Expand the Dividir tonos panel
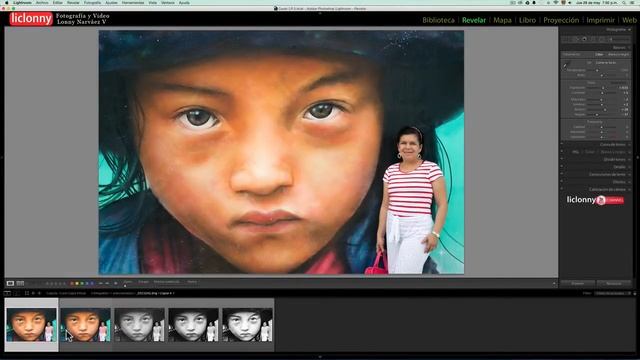Image resolution: width=640 pixels, height=360 pixels. pyautogui.click(x=629, y=160)
